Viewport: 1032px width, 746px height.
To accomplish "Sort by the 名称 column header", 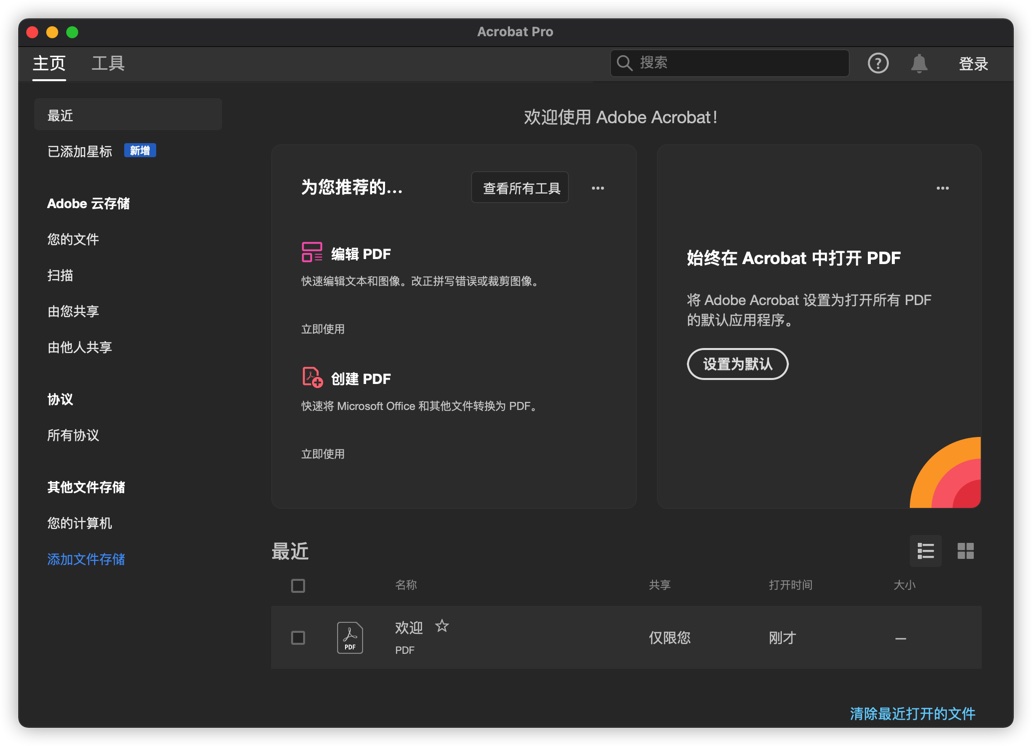I will pyautogui.click(x=405, y=585).
